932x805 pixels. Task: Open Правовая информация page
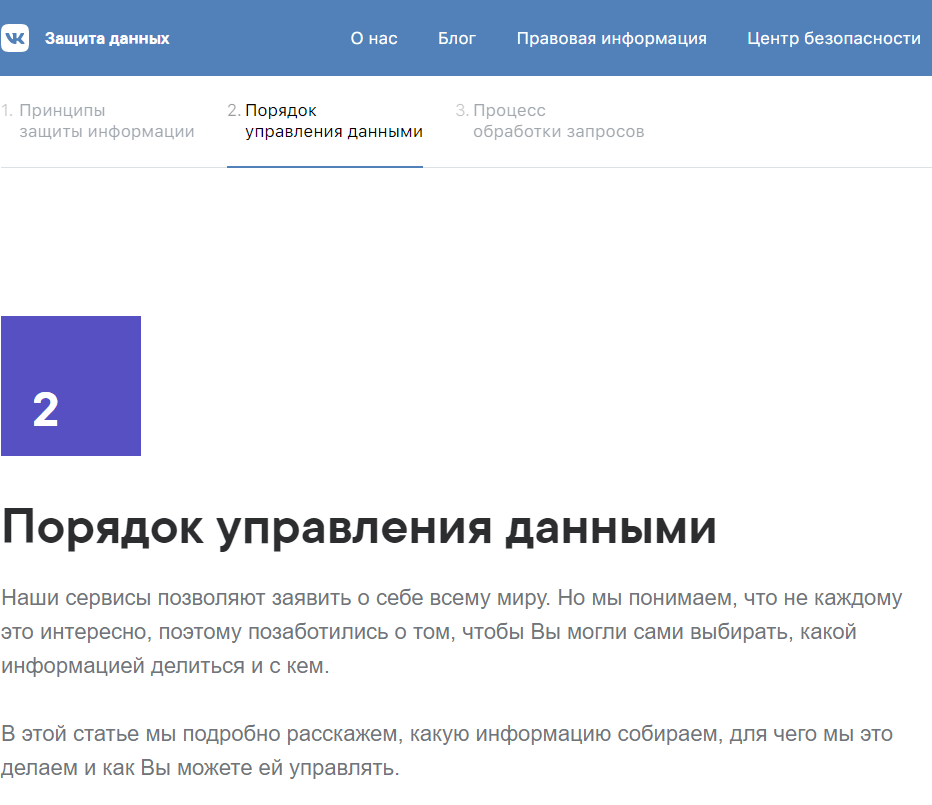click(x=612, y=39)
